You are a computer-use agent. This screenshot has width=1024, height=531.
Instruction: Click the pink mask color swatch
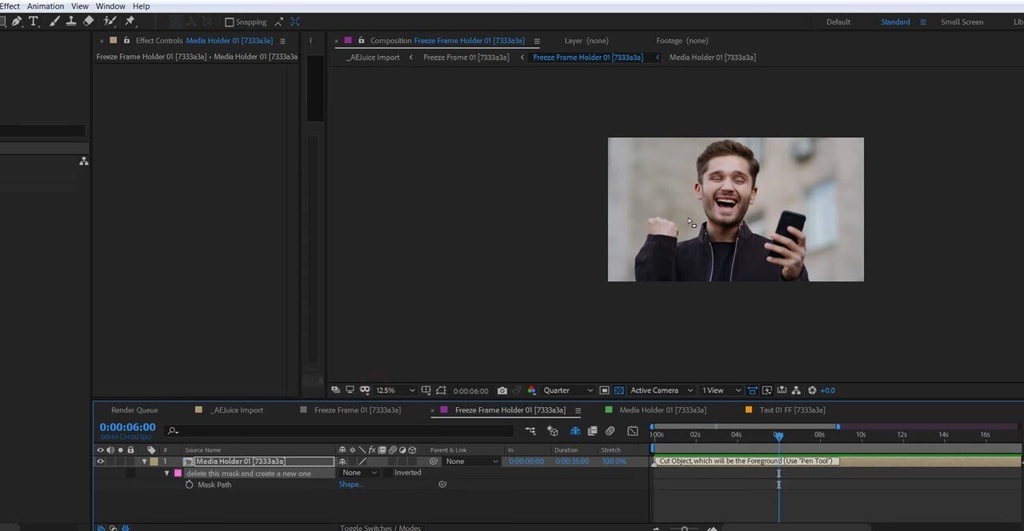point(178,473)
